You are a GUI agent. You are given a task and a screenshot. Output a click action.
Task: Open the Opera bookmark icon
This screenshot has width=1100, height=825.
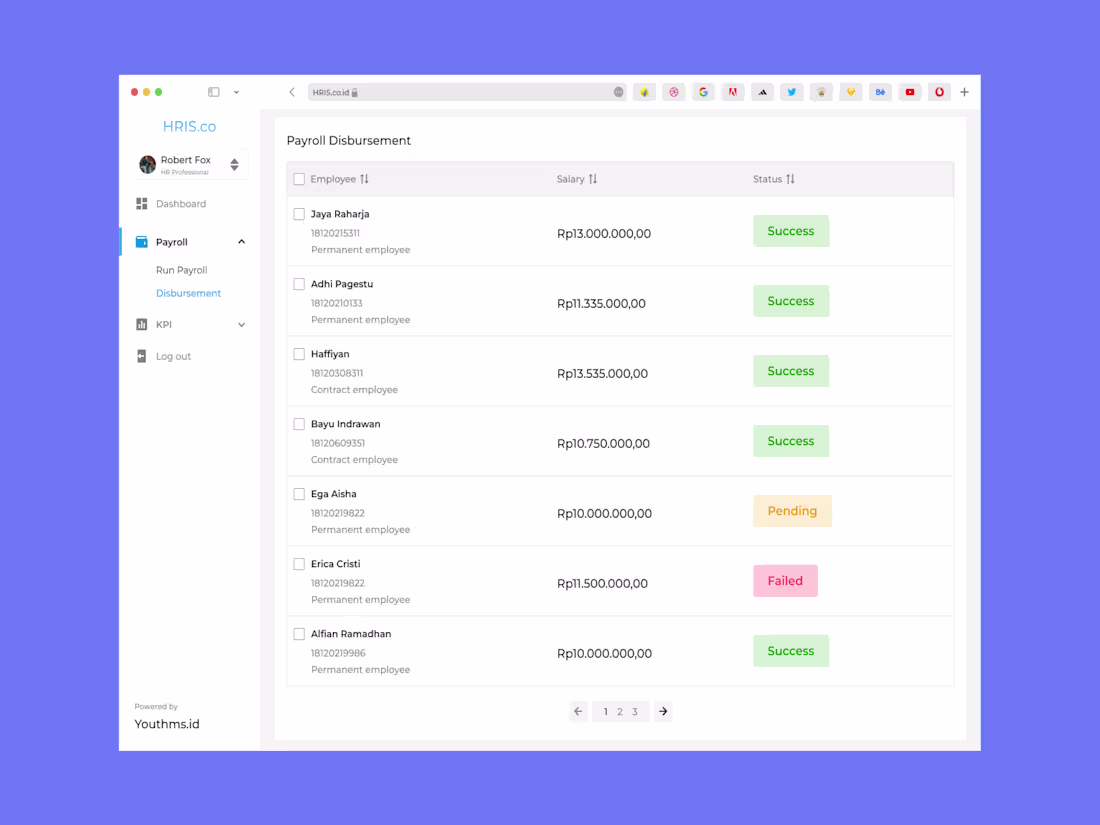(x=939, y=92)
